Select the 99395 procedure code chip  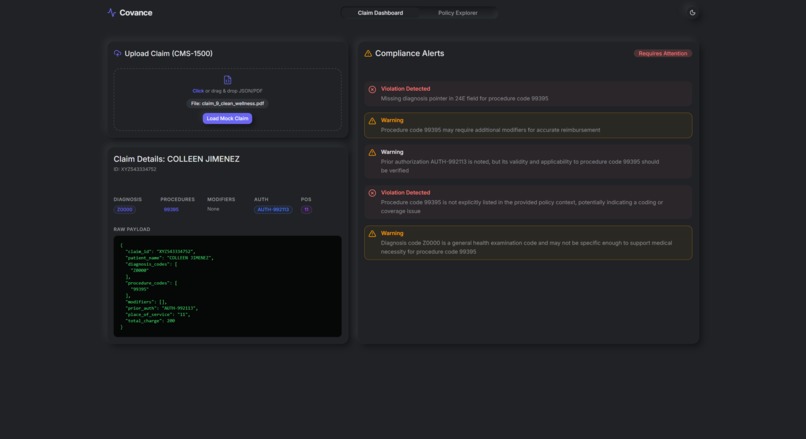[171, 210]
